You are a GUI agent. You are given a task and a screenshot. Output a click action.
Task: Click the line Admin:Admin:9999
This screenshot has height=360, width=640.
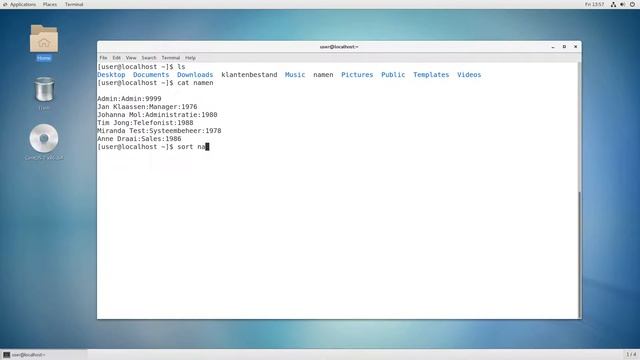point(129,99)
